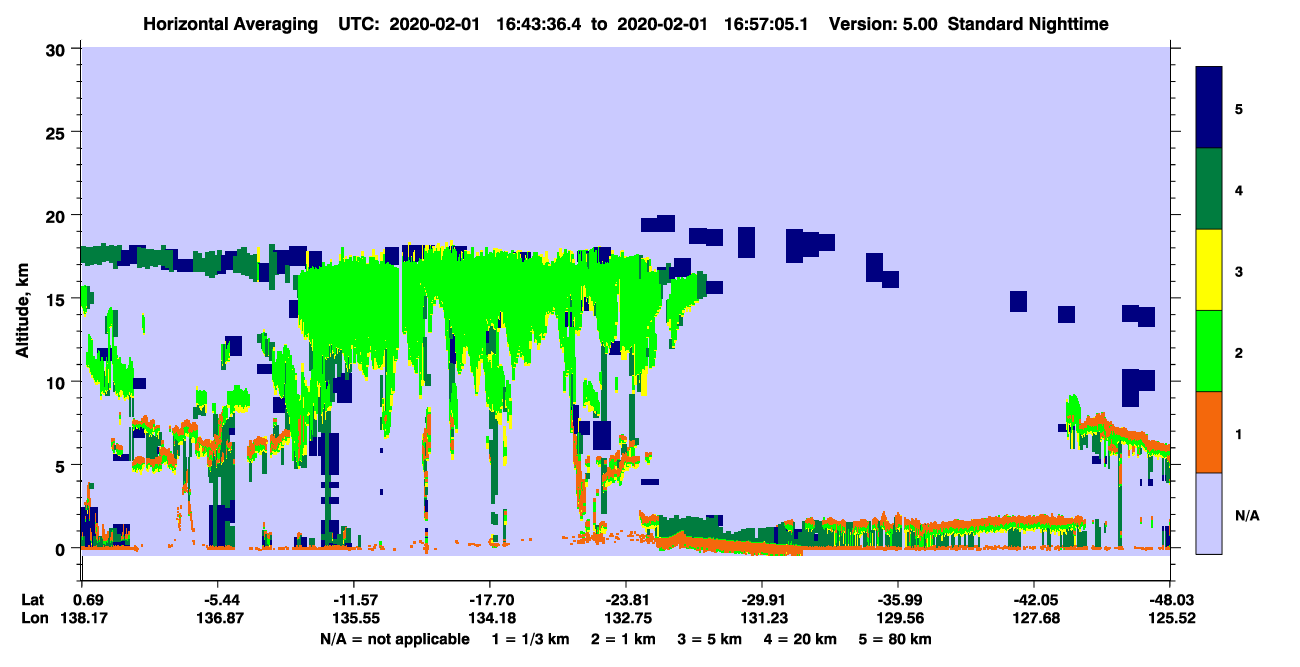Click the bright green level 2 legend swatch
Viewport: 1300px width, 667px height.
1209,351
